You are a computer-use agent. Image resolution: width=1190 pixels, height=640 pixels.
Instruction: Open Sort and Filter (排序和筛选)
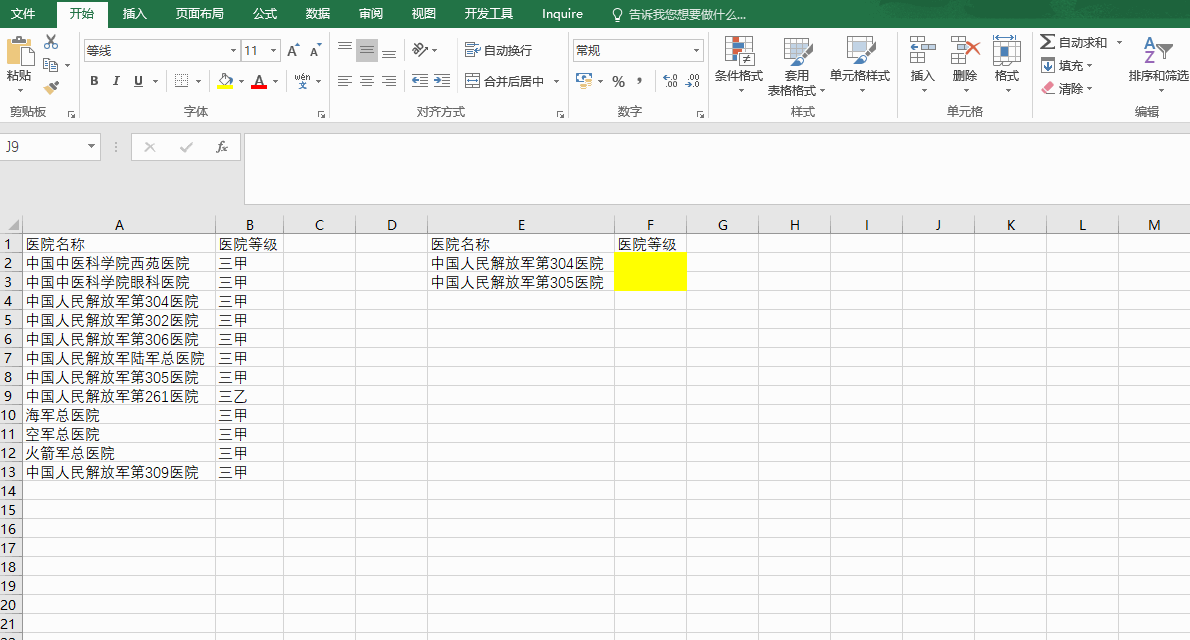[x=1159, y=65]
